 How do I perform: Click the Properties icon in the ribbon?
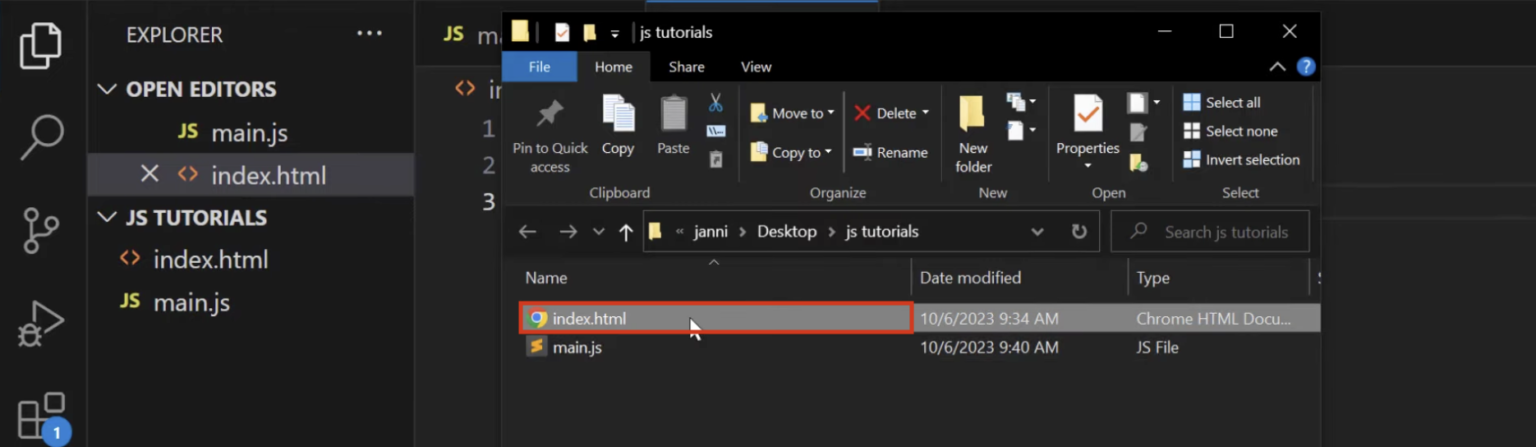tap(1087, 115)
